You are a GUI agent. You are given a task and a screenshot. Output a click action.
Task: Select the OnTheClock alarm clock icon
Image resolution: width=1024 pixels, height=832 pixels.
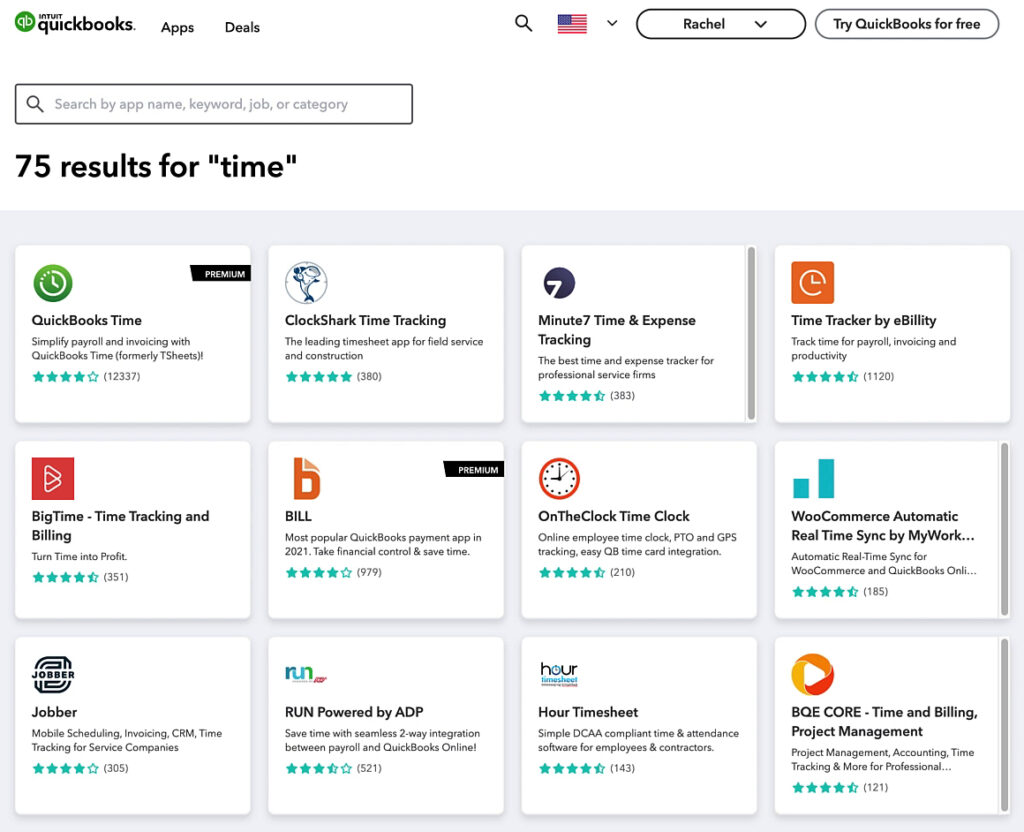(x=559, y=478)
